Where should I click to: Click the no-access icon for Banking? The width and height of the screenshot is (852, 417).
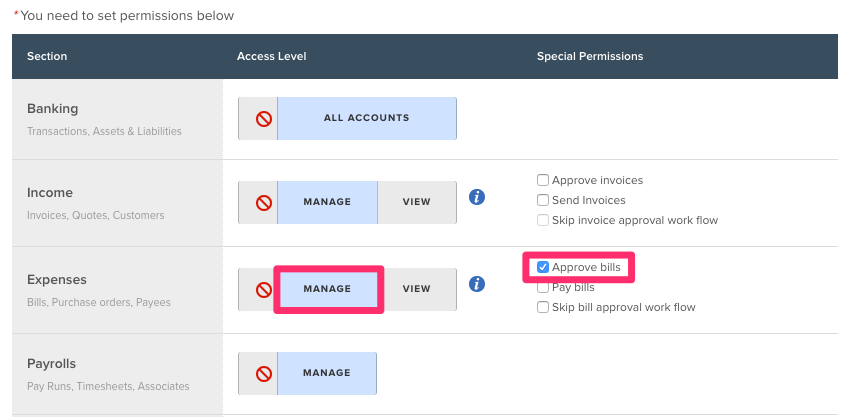click(264, 119)
